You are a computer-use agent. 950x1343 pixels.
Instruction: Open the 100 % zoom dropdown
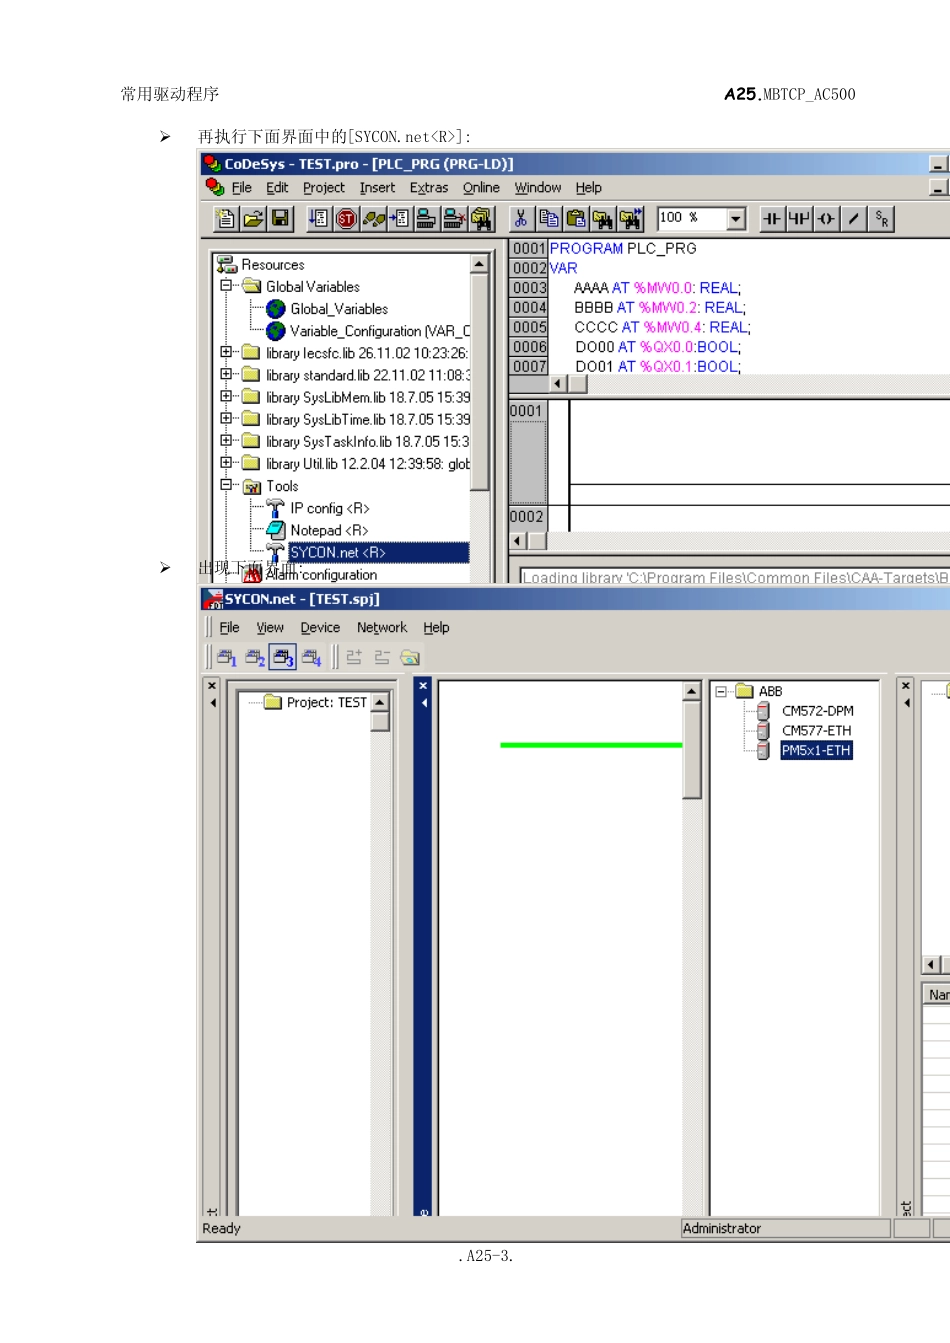[x=736, y=218]
